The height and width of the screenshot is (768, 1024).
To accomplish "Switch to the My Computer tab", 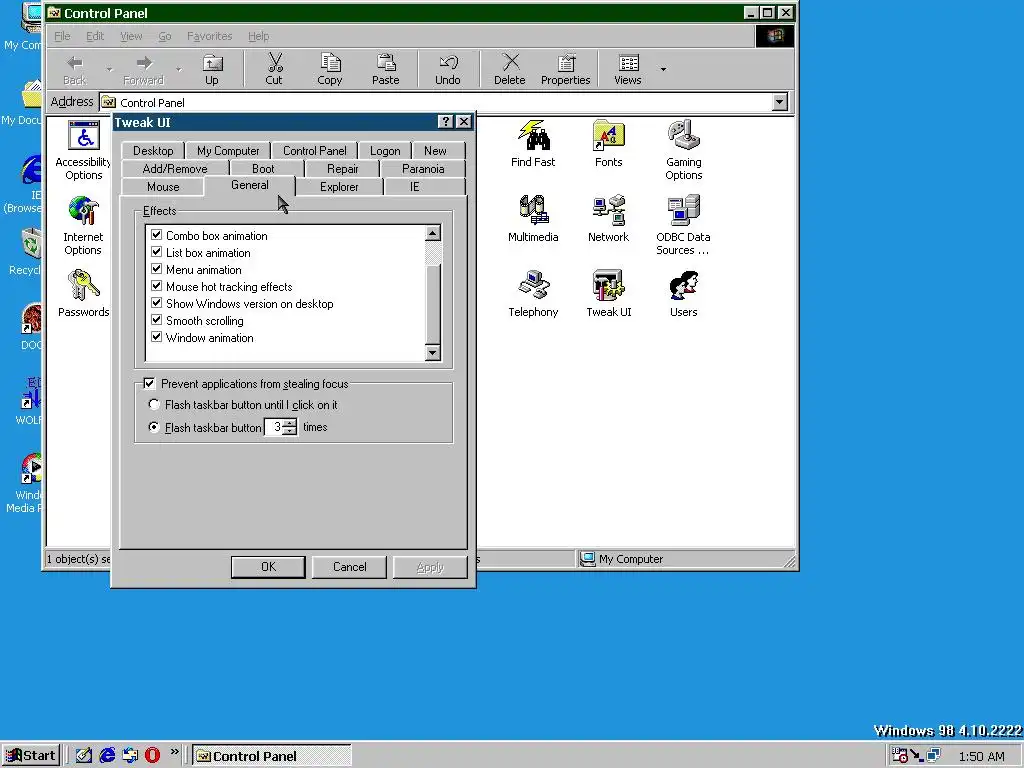I will (x=228, y=151).
